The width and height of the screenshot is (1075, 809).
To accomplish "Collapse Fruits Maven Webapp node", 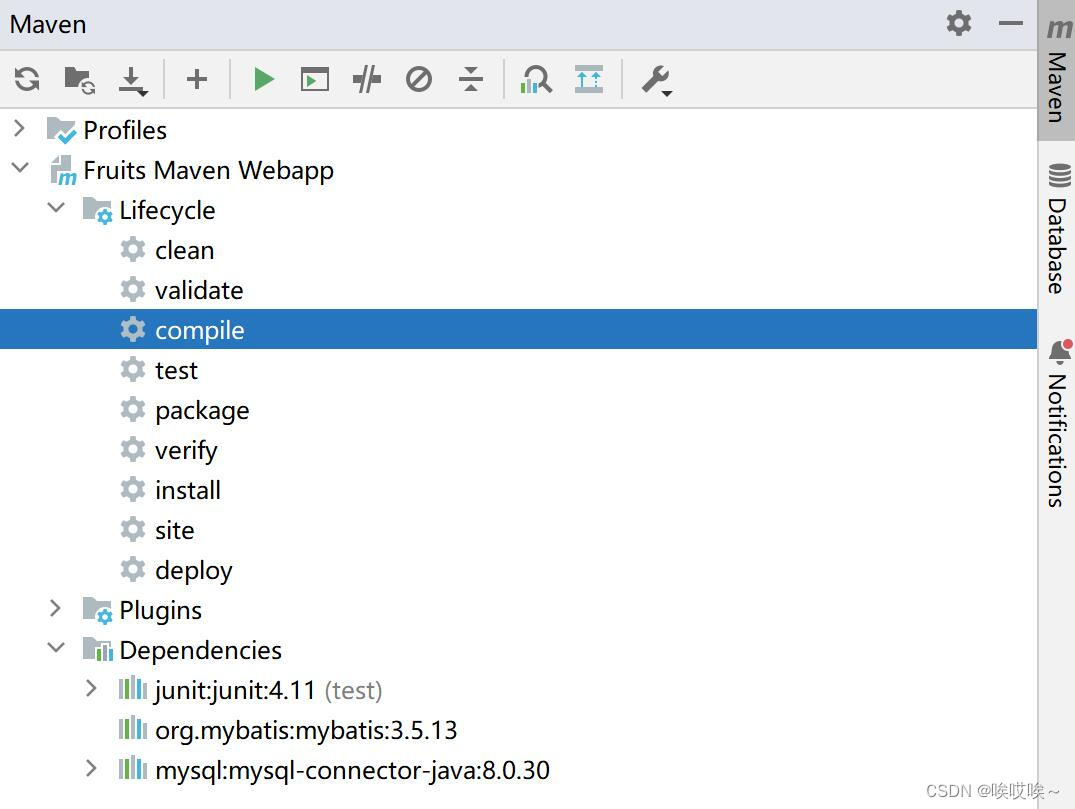I will click(x=21, y=167).
